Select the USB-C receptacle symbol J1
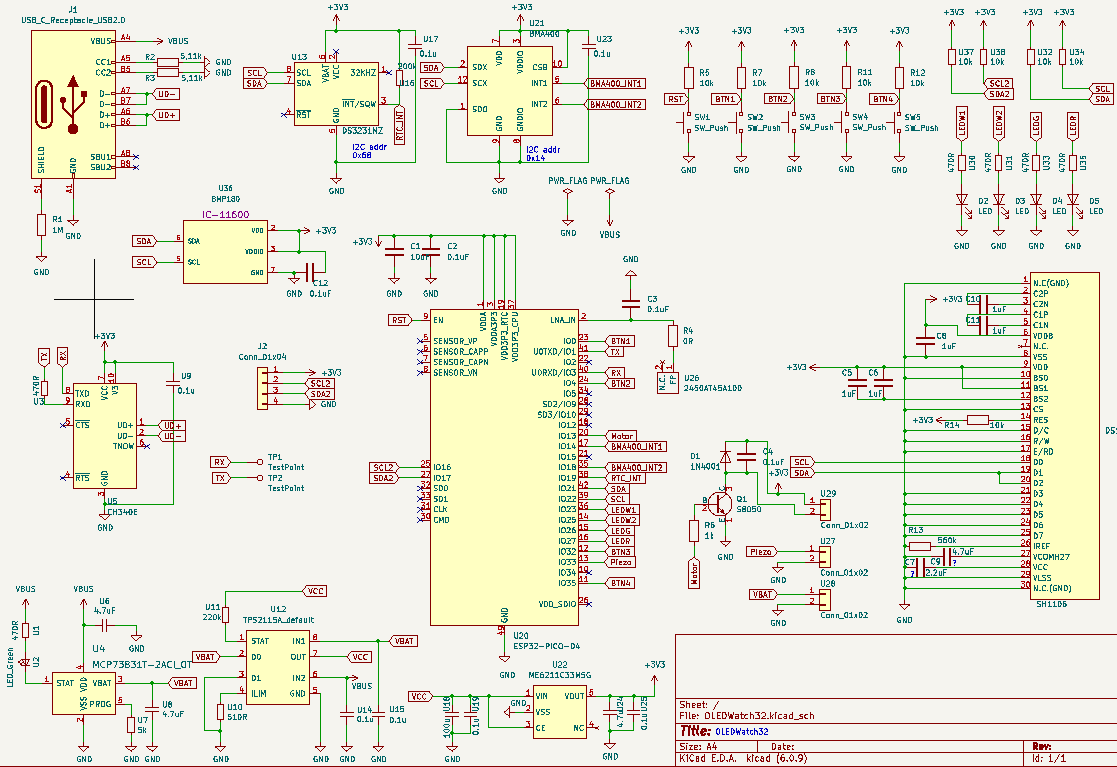The width and height of the screenshot is (1117, 767). click(73, 104)
